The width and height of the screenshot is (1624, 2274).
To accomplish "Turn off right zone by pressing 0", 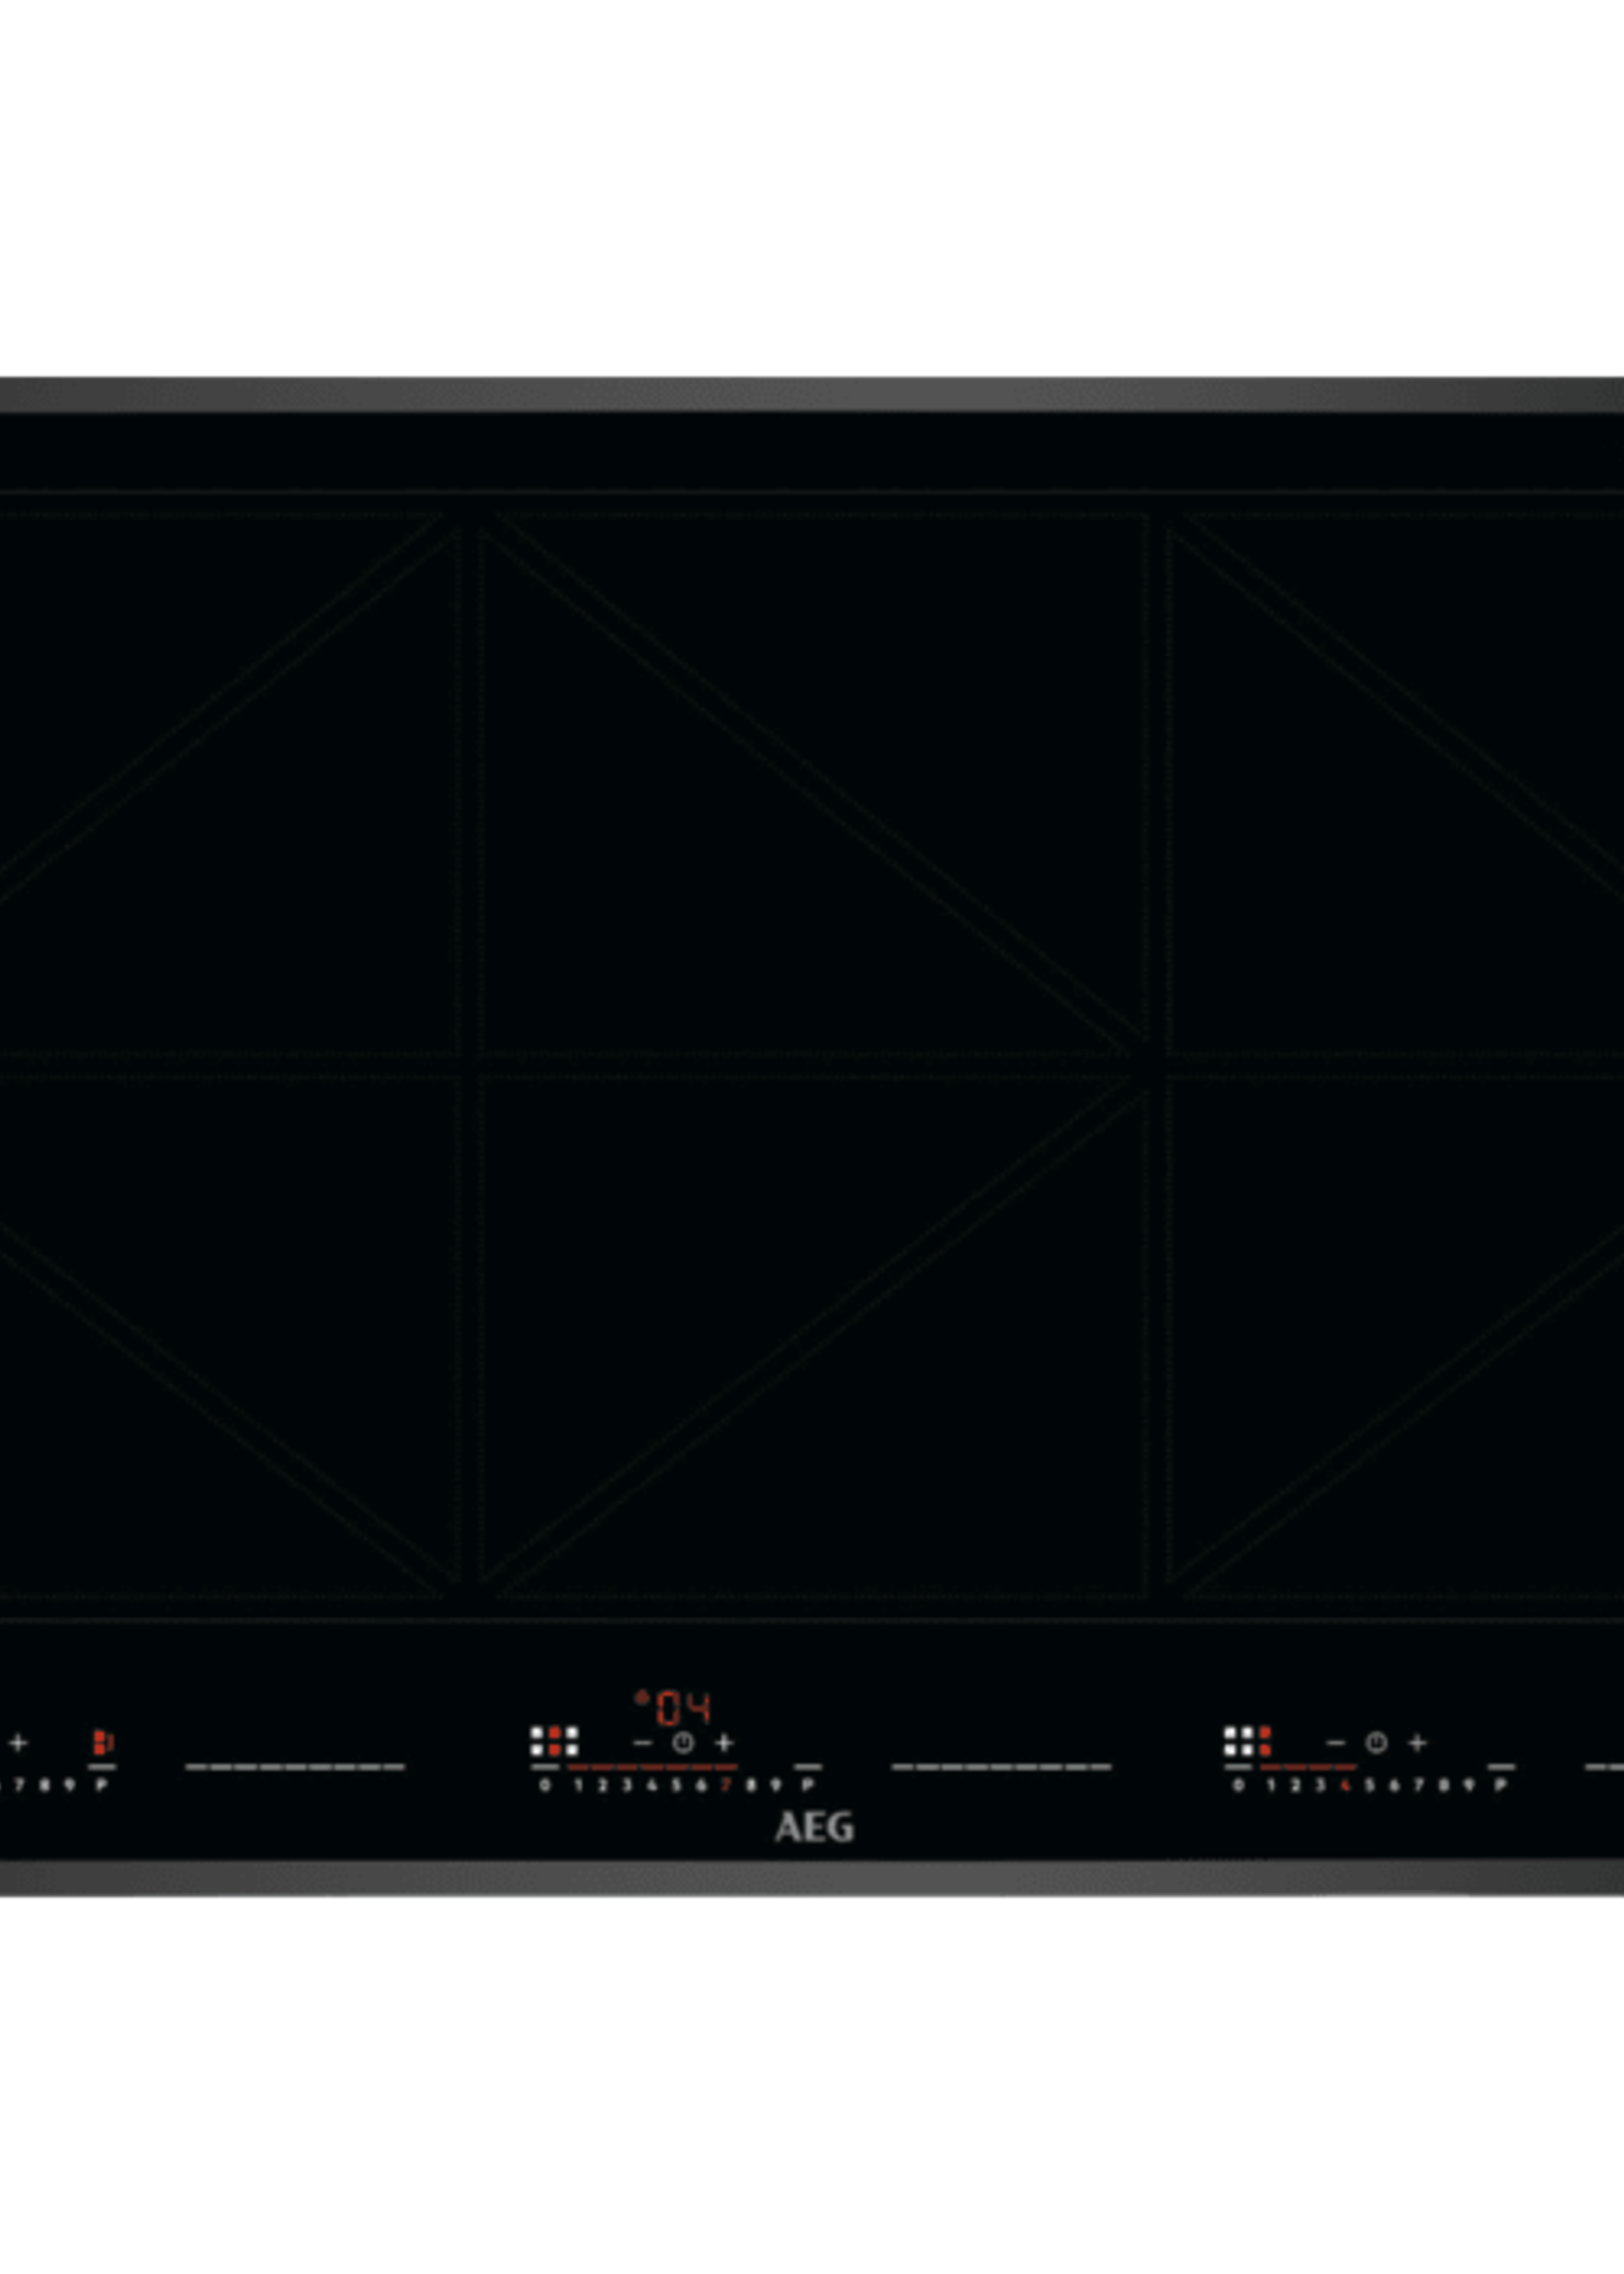I will pyautogui.click(x=1238, y=1785).
